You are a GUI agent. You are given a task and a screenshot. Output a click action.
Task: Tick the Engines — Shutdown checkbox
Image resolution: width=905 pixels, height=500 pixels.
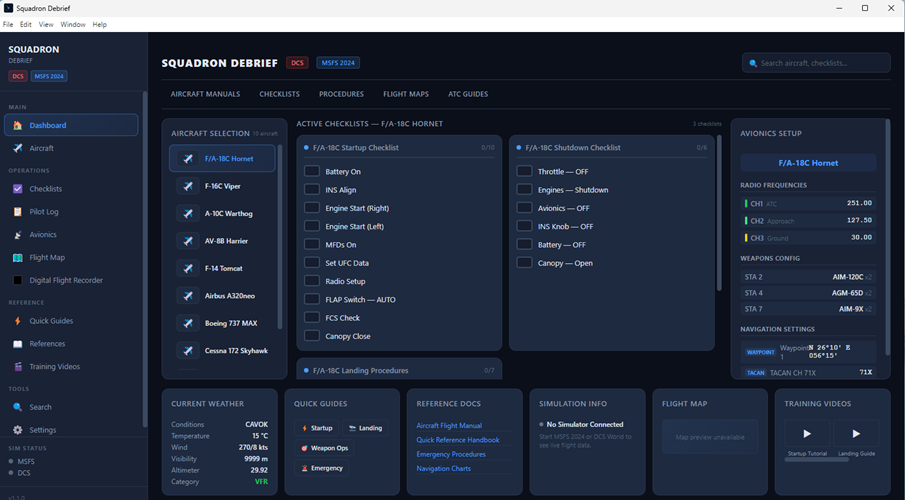pos(524,189)
